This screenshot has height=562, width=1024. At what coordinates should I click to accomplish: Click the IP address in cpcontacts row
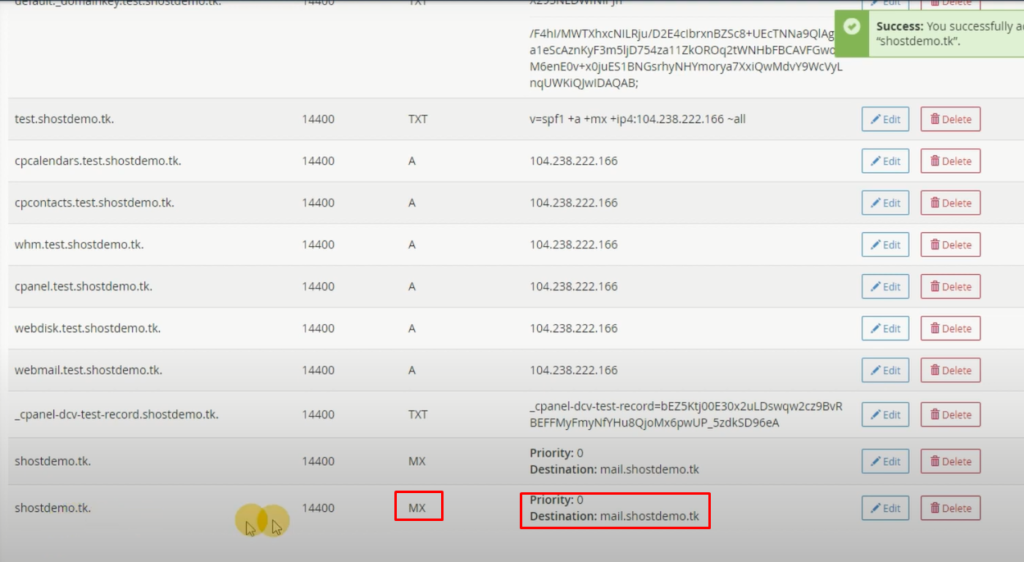573,202
